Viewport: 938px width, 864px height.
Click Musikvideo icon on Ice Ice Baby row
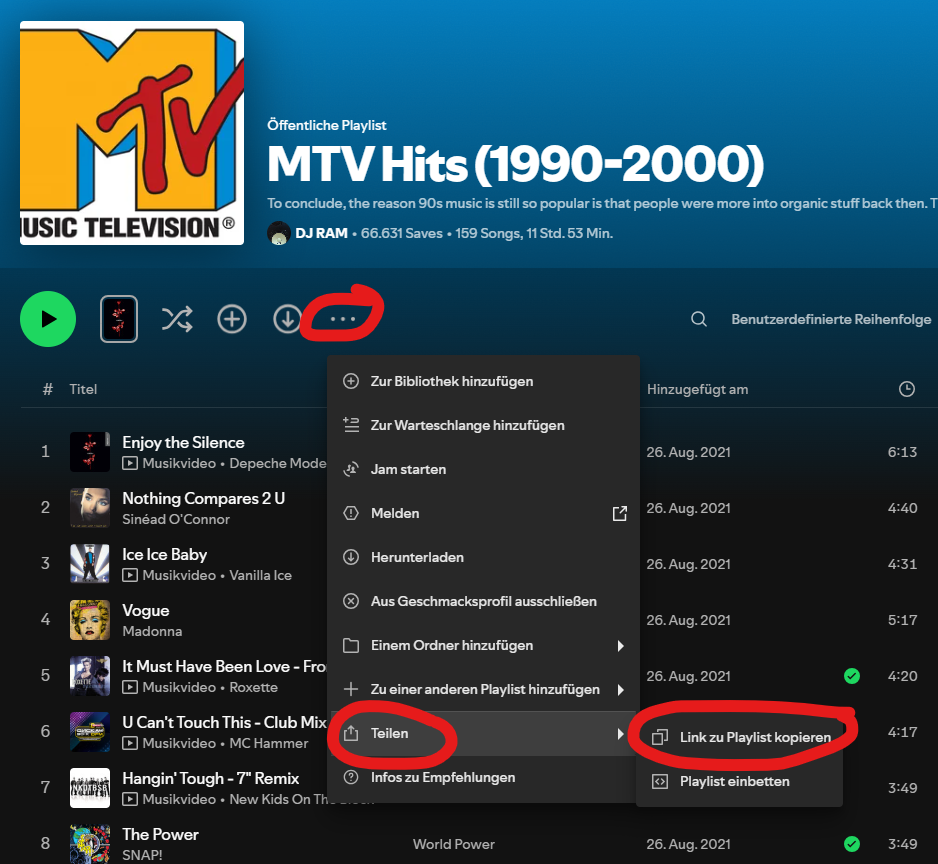[130, 575]
